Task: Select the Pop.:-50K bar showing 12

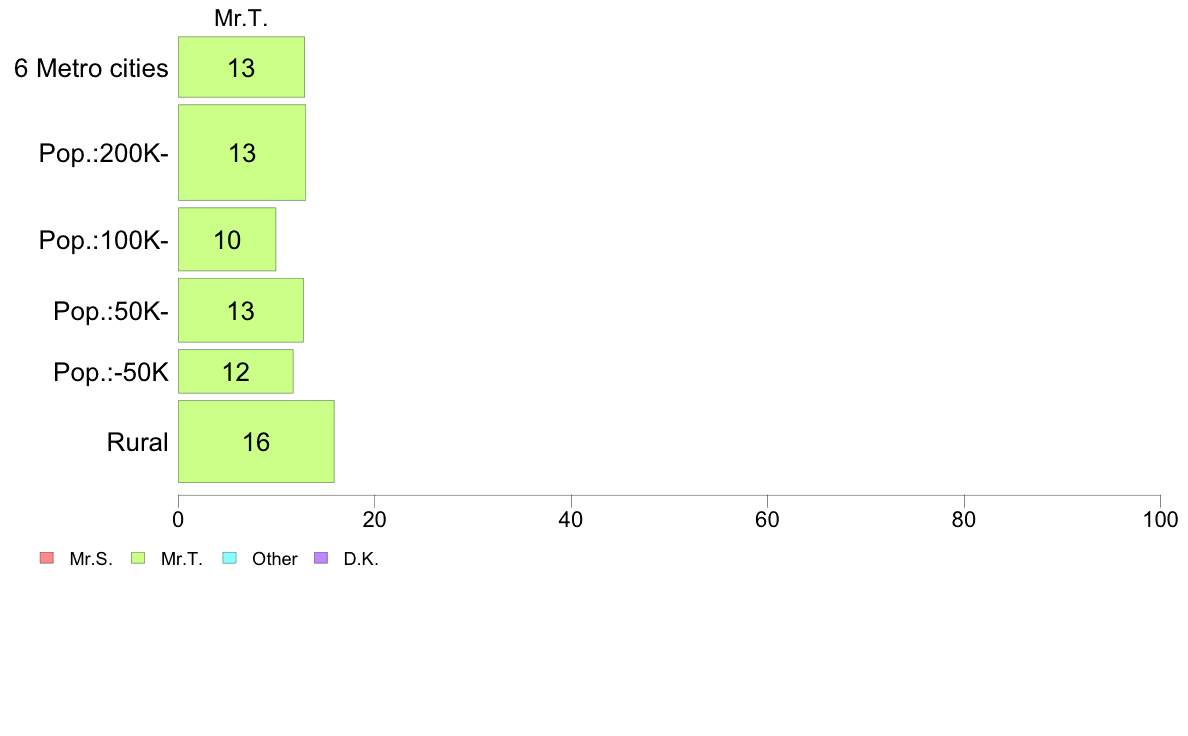Action: click(236, 371)
